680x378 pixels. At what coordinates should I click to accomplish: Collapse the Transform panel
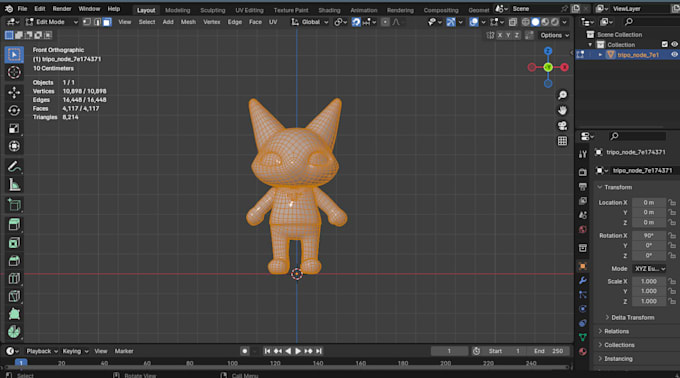click(x=614, y=187)
